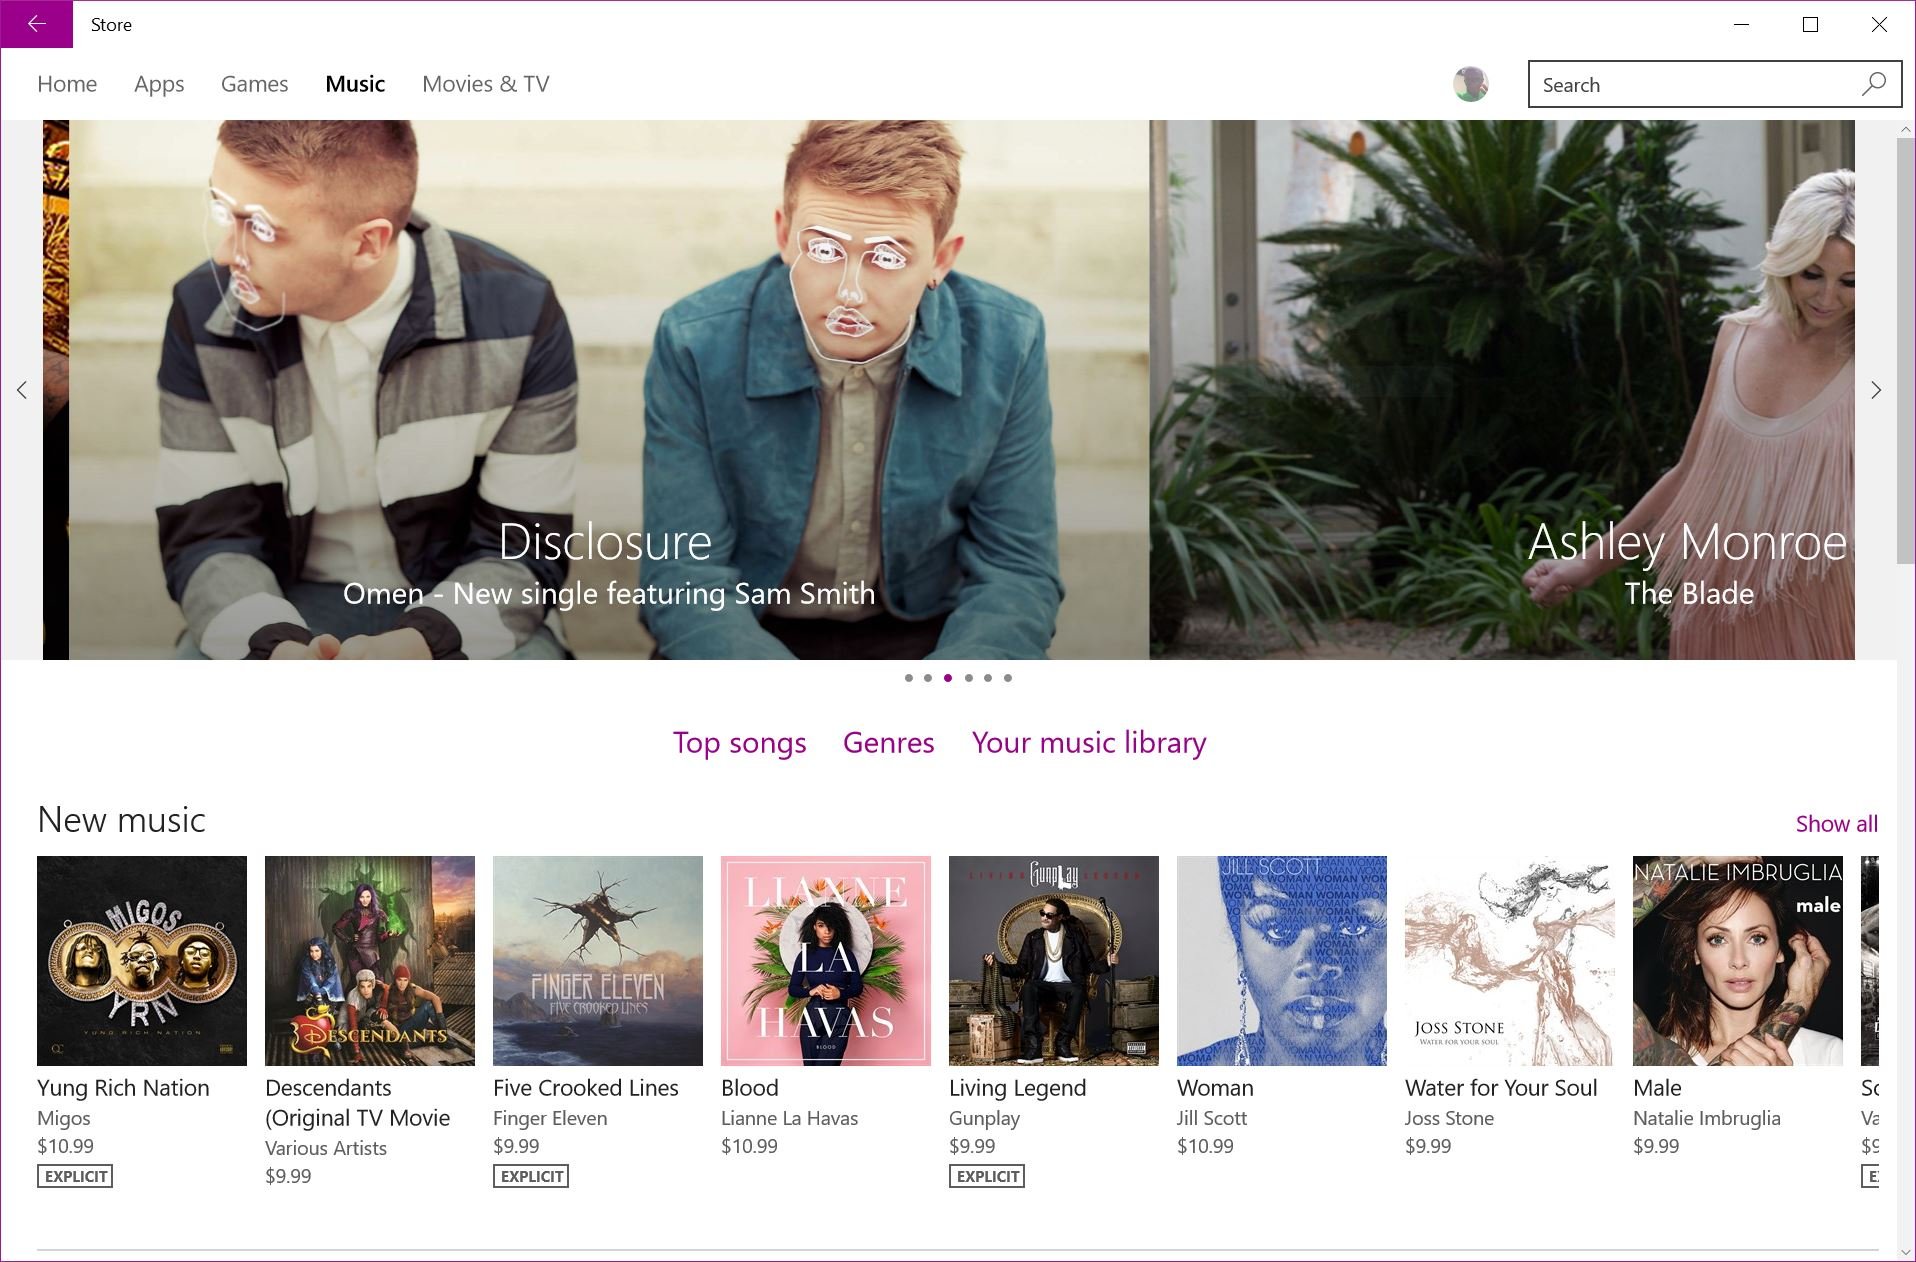Click the Migos artist name

pos(64,1118)
